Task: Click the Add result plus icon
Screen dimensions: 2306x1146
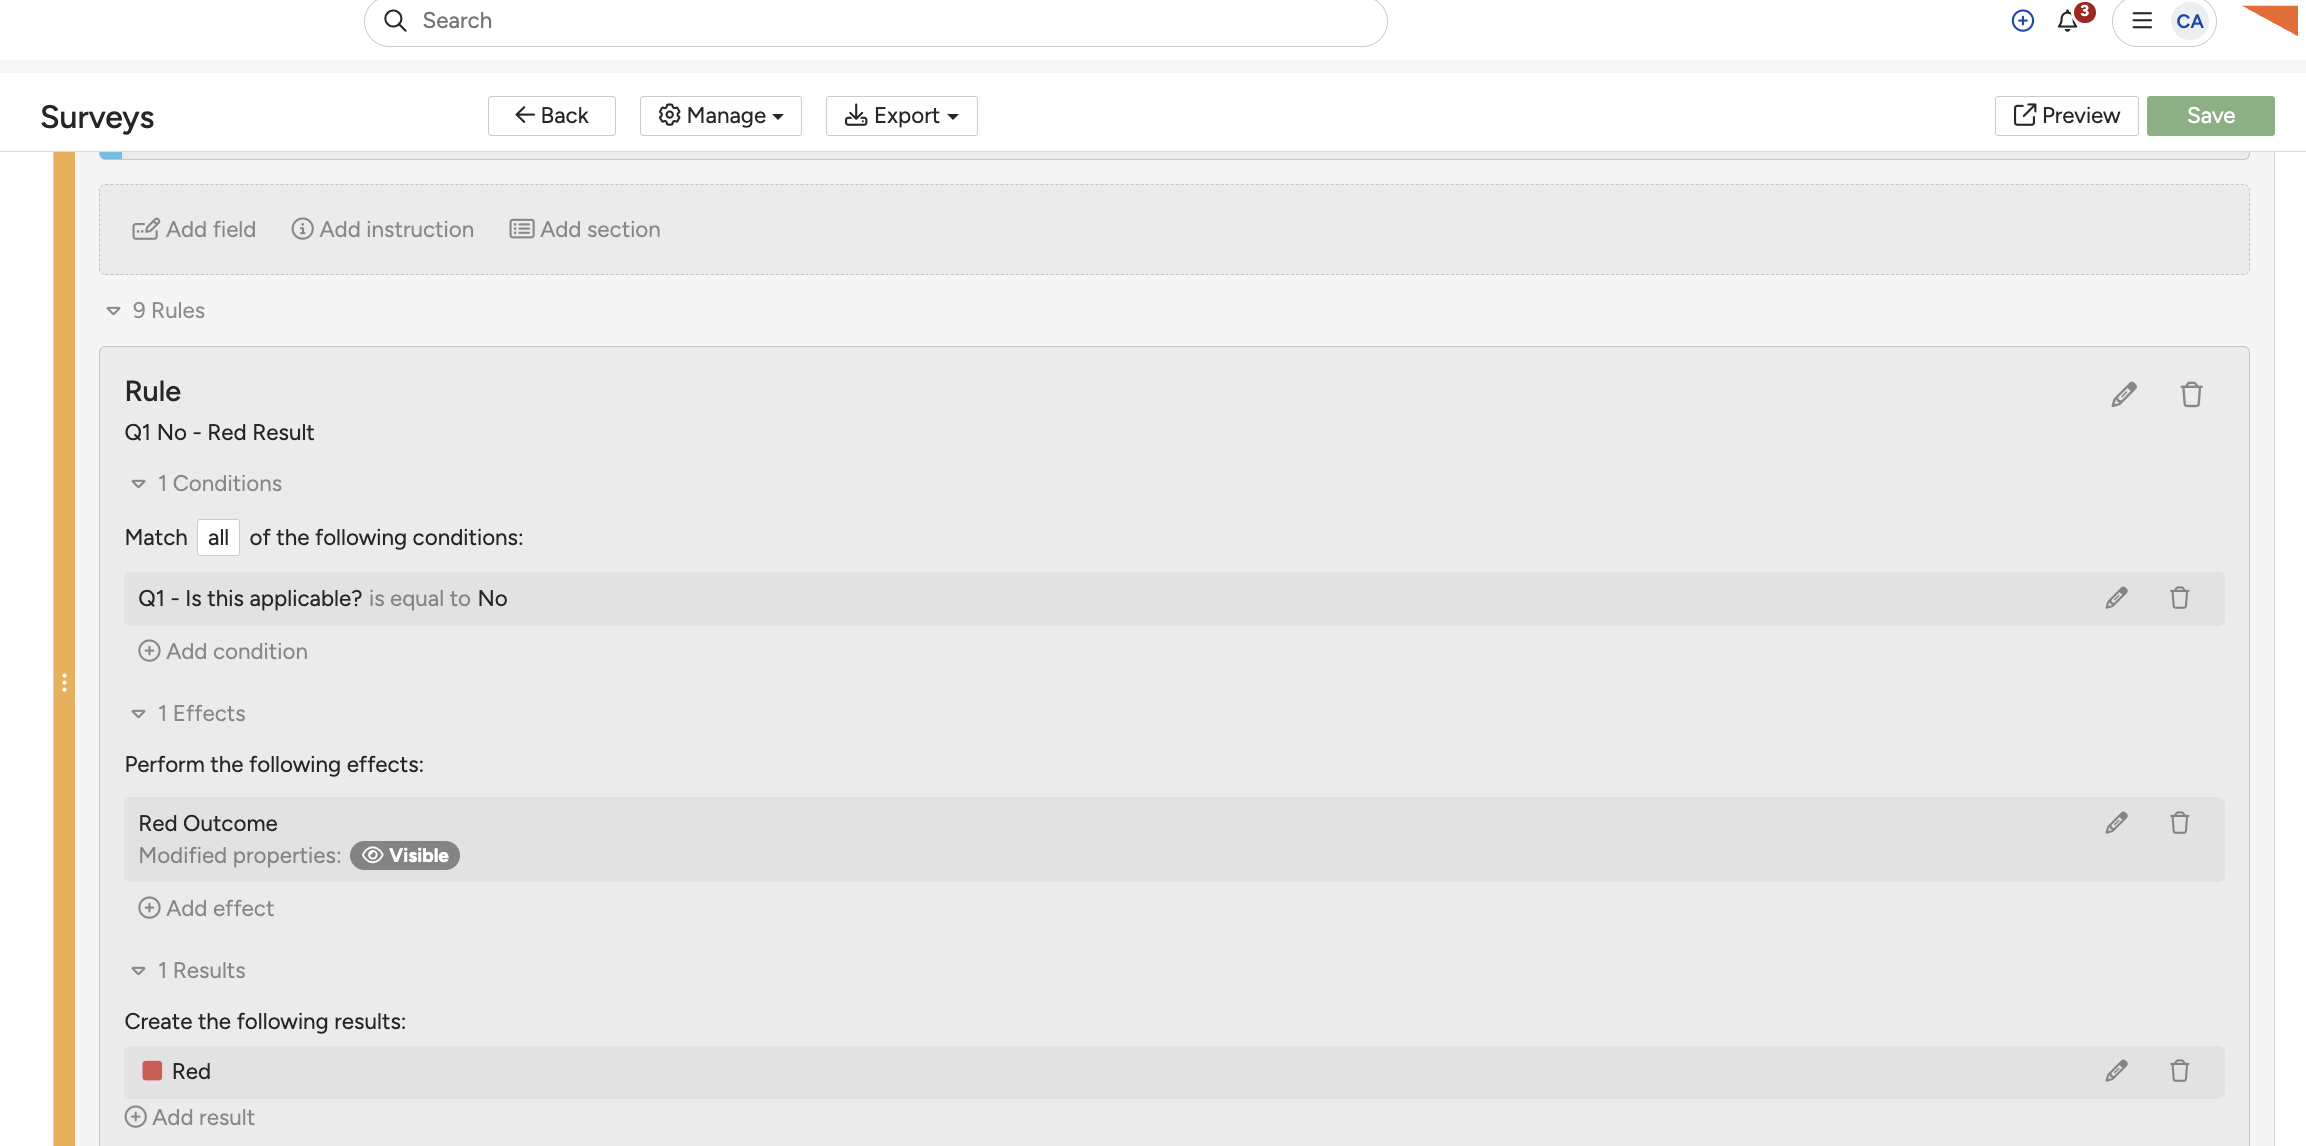Action: (x=135, y=1117)
